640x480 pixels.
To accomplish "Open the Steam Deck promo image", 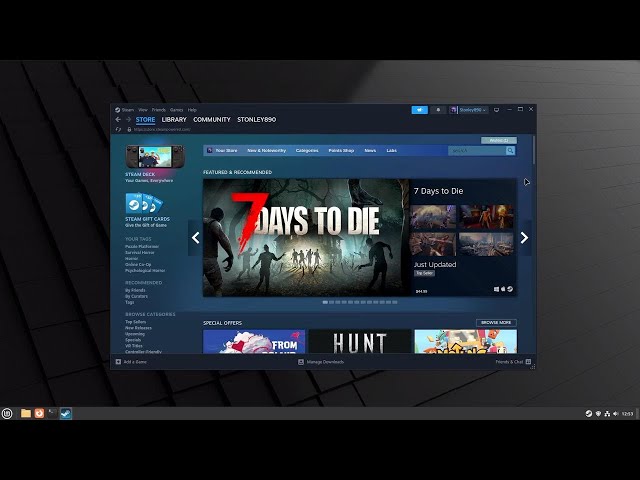I will tap(155, 156).
